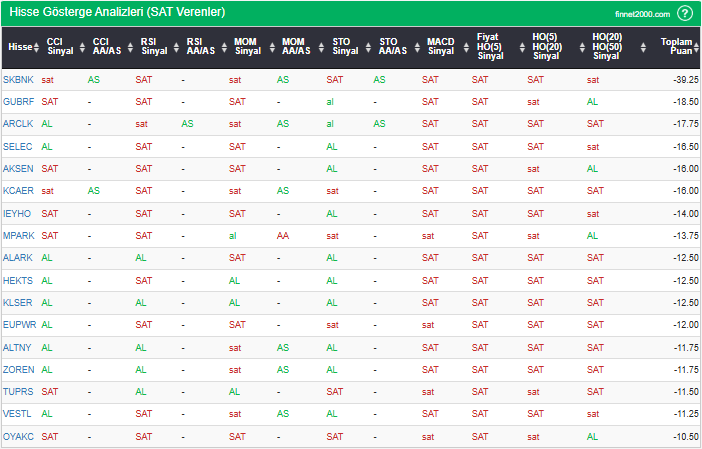Sort by RSI AA/AS column arrows
702x449 pixels.
(224, 47)
